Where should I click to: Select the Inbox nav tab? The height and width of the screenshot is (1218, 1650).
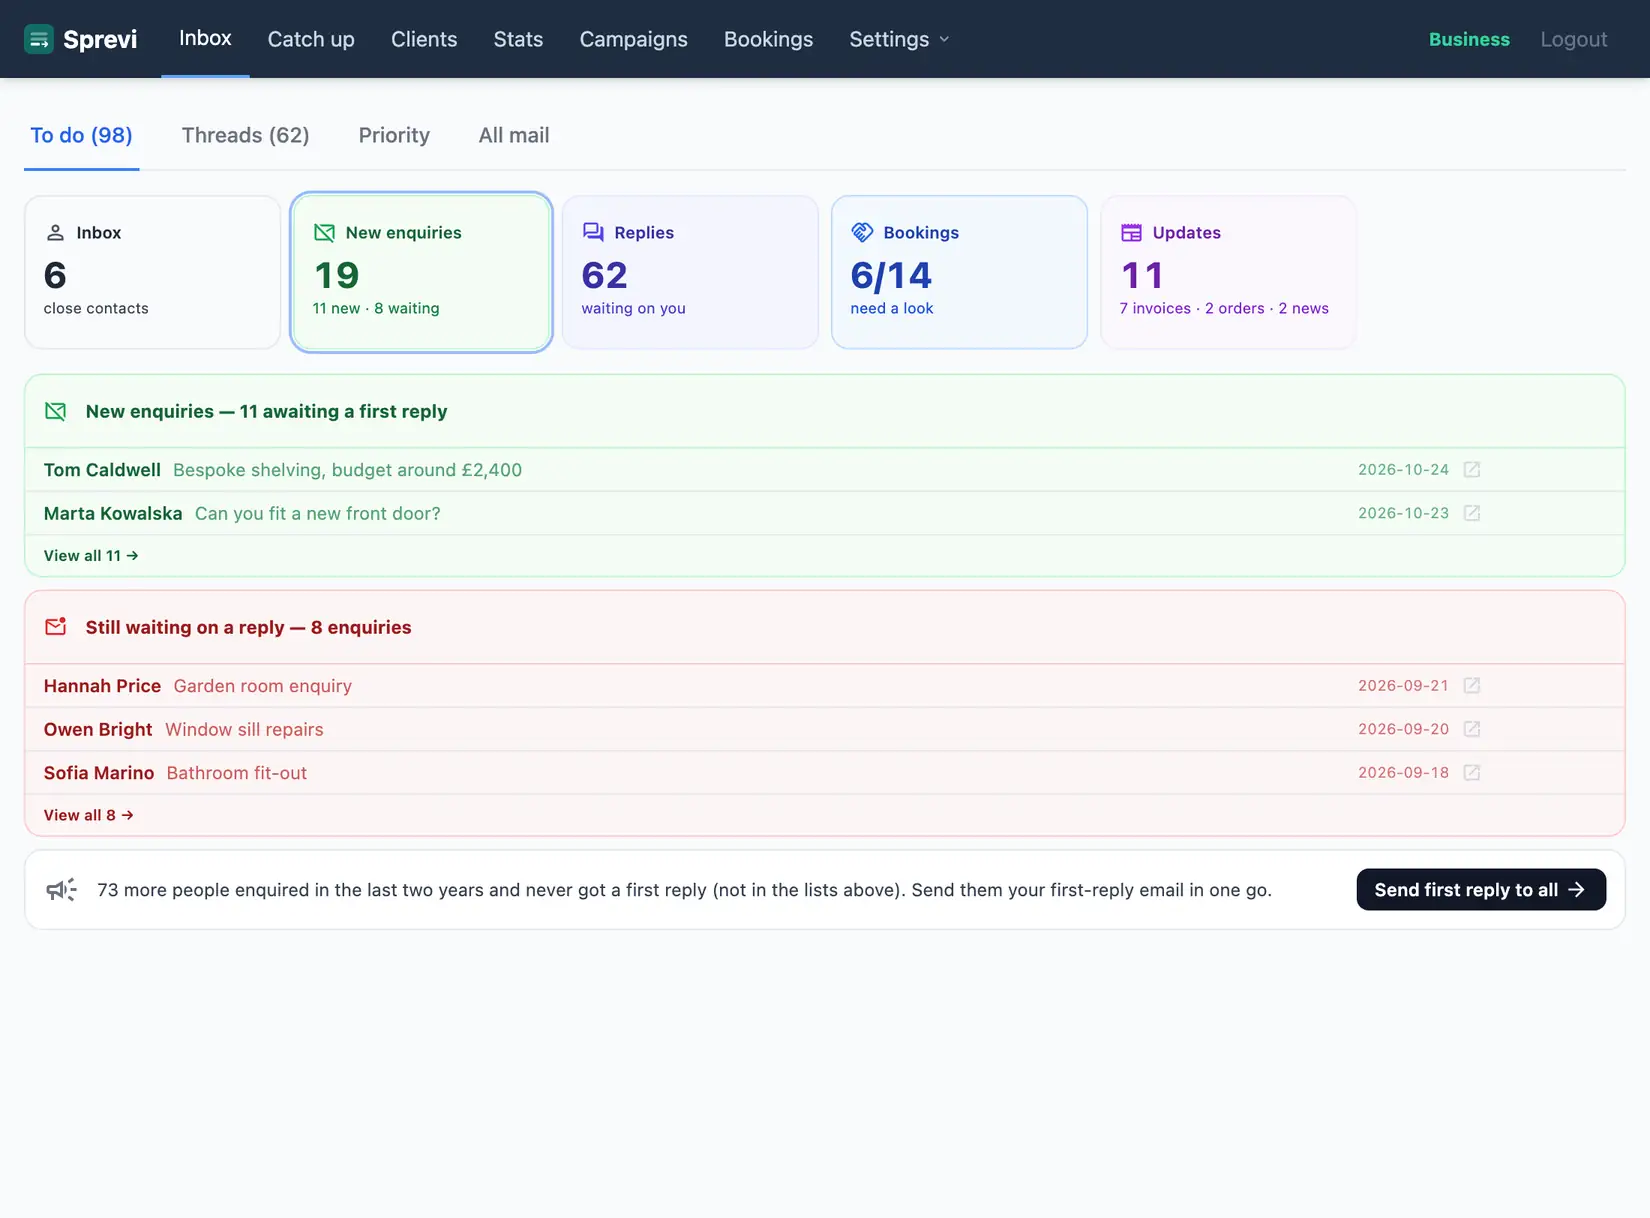(x=205, y=38)
